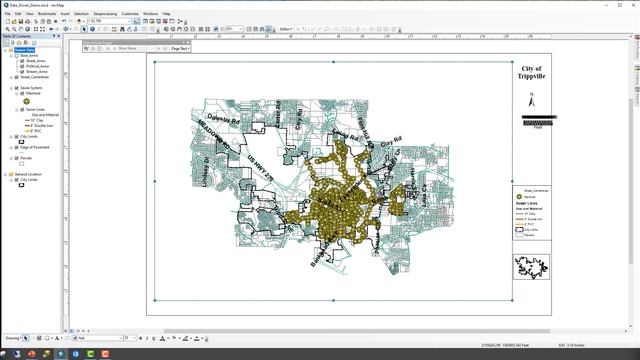Click the Manhole symbol swatch in contents
Viewport: 640px width, 360px height.
pyautogui.click(x=27, y=101)
